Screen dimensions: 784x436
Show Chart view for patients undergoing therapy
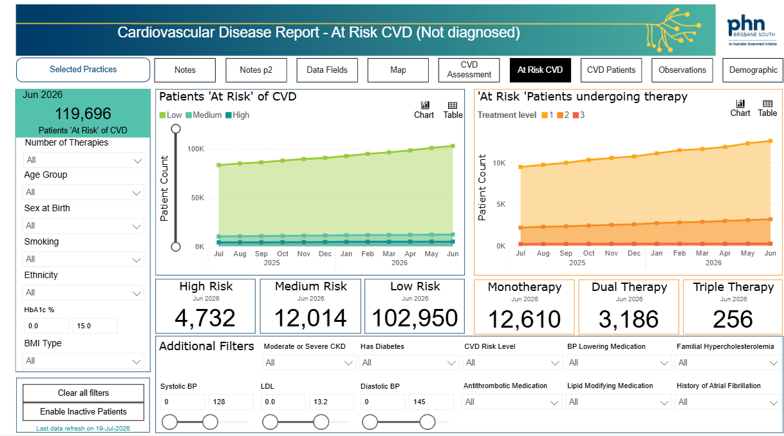pos(740,108)
